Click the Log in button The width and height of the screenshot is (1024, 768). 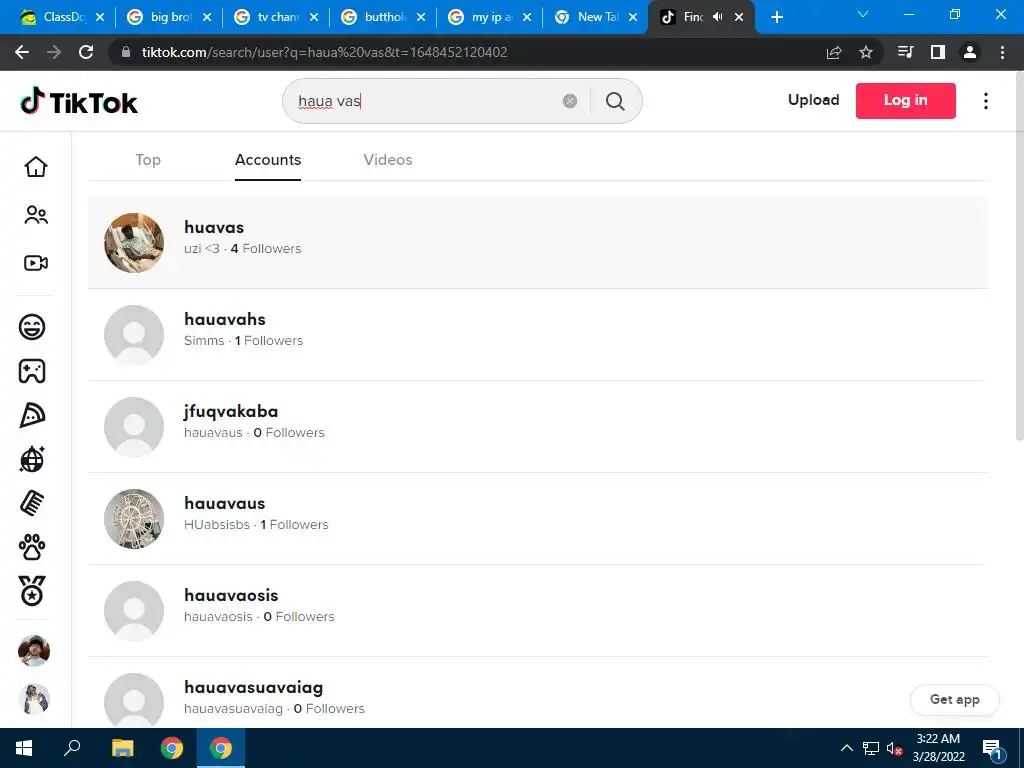pos(905,101)
